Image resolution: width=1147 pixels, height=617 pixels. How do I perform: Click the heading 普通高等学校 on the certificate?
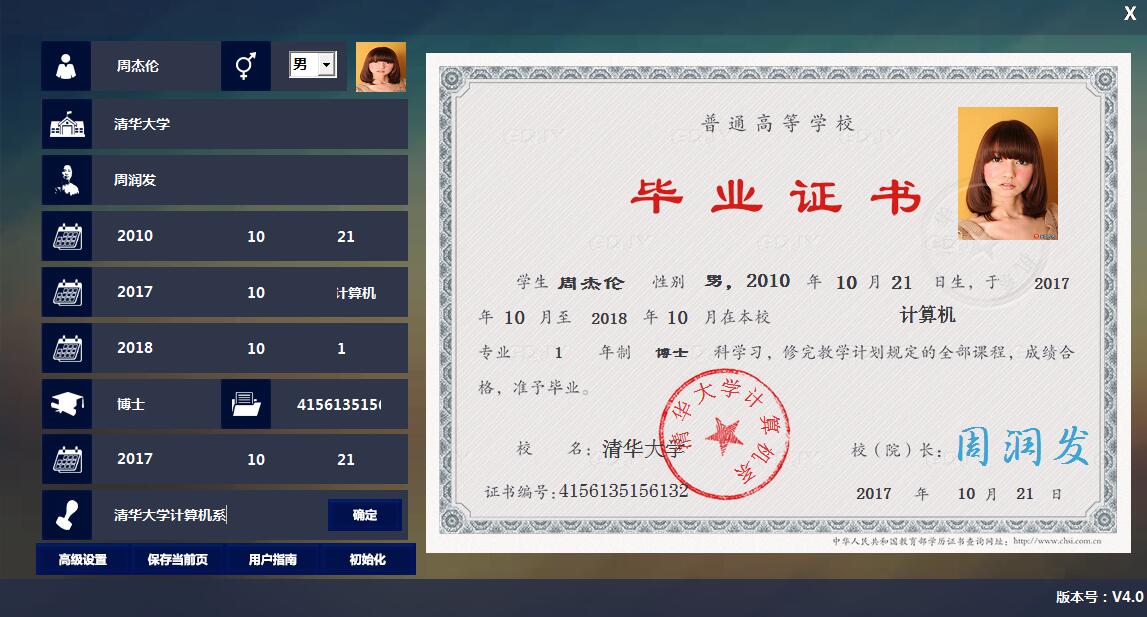click(x=777, y=123)
